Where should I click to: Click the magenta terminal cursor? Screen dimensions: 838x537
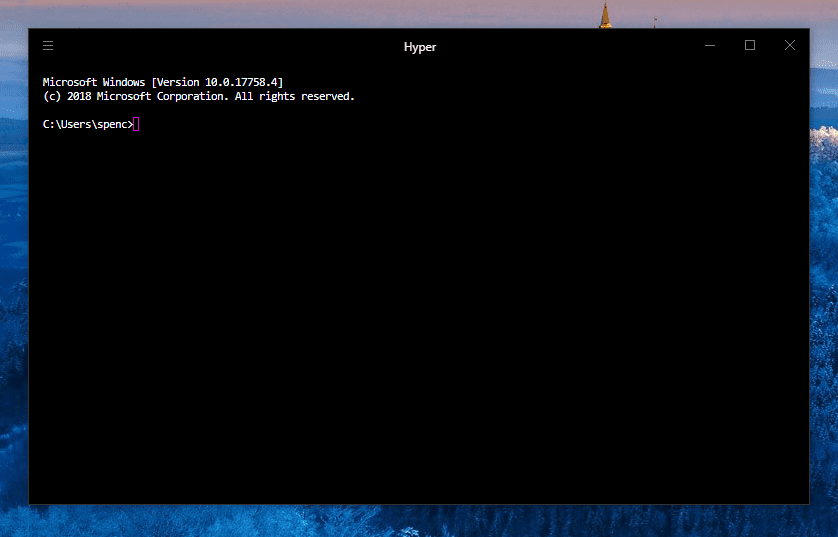tap(136, 124)
